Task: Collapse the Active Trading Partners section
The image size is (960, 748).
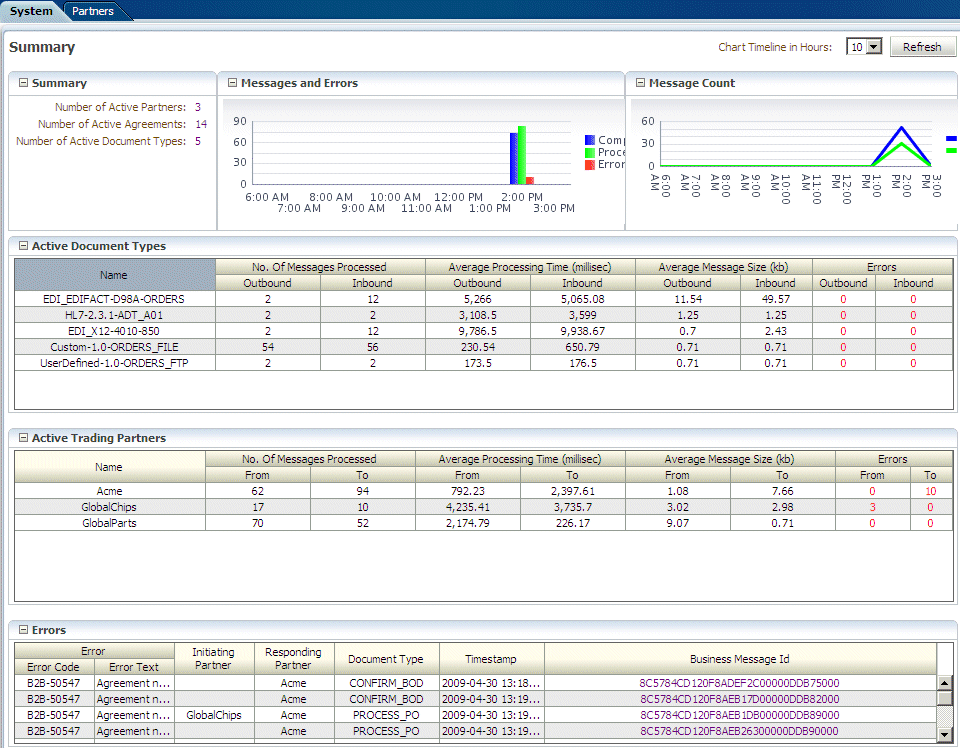Action: (x=23, y=438)
